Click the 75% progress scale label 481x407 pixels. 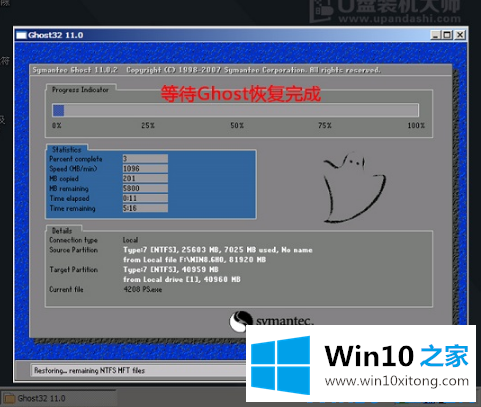(325, 126)
